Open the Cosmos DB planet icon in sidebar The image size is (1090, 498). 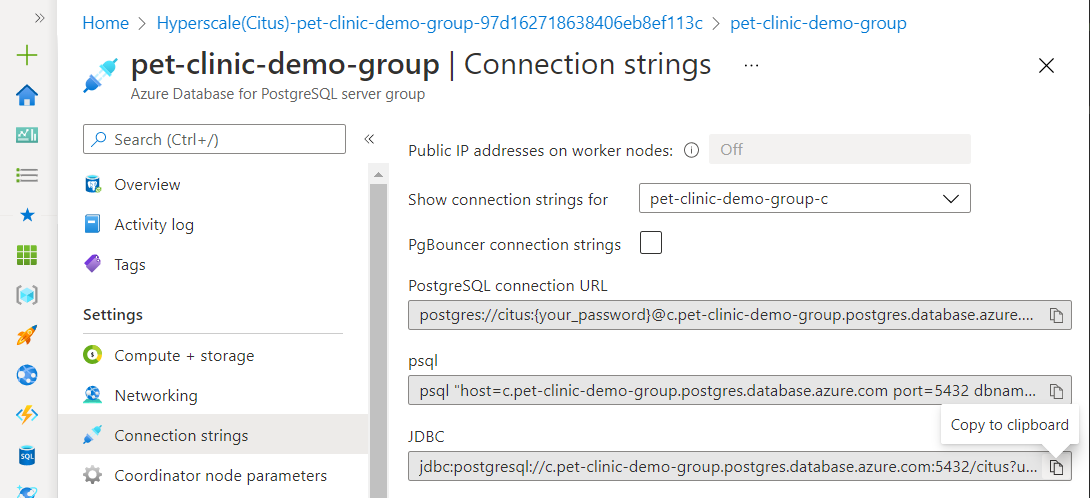pos(27,492)
